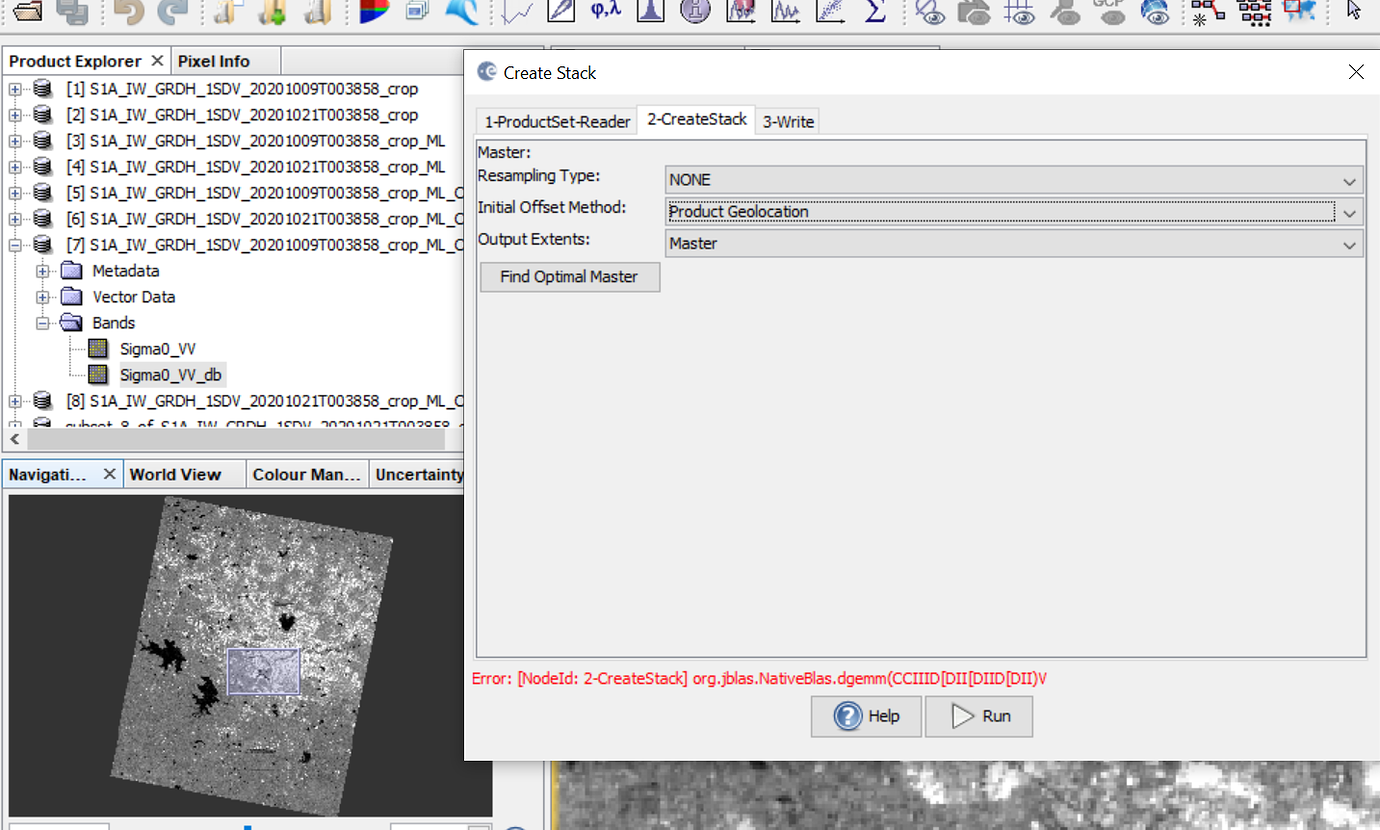This screenshot has height=830, width=1380.
Task: Switch to the 3-Write tab
Action: click(788, 121)
